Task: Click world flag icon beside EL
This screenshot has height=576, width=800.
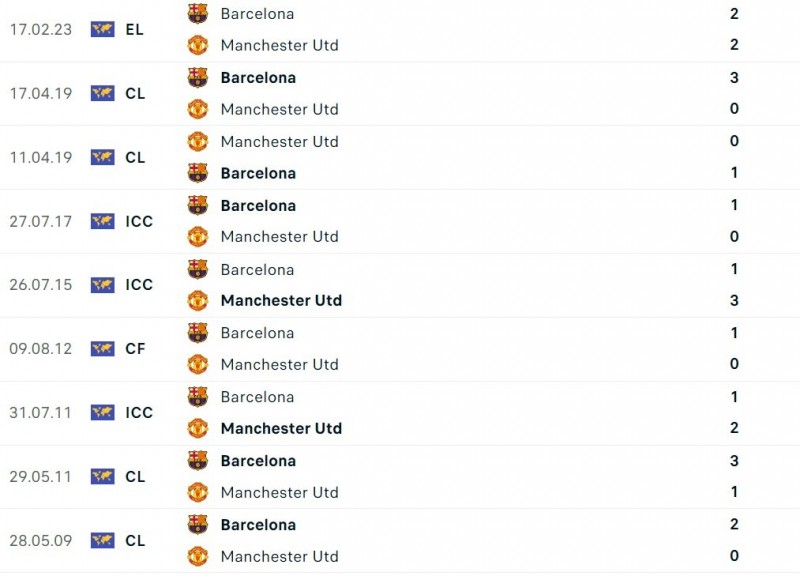Action: tap(103, 29)
